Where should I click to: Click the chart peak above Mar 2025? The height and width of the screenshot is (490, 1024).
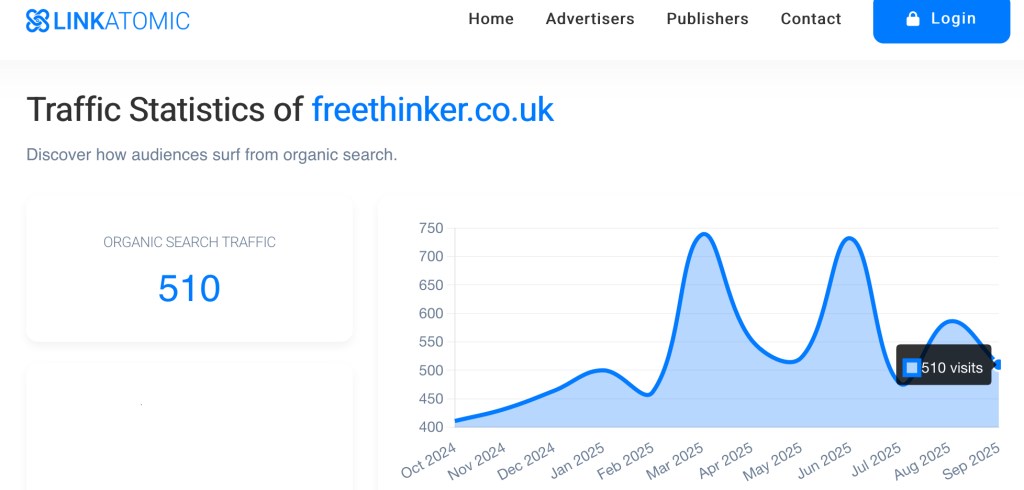[x=703, y=235]
